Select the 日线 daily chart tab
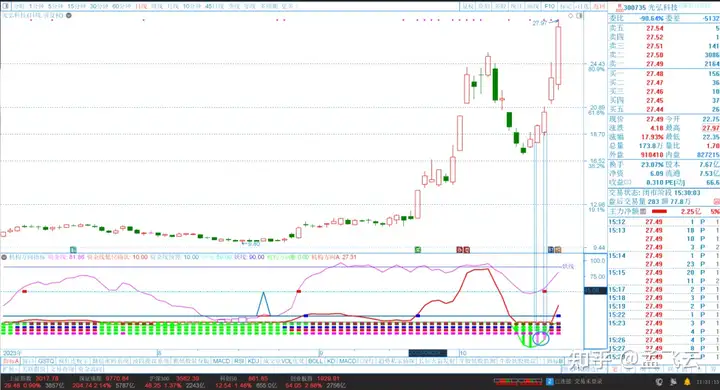Image resolution: width=720 pixels, height=390 pixels. [x=141, y=6]
